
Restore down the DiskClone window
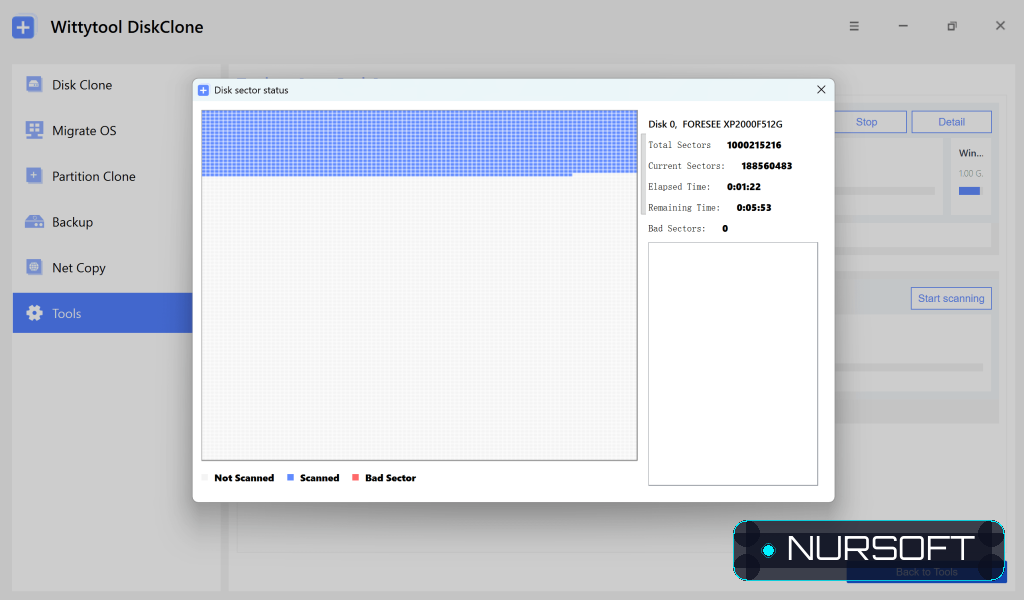(952, 26)
